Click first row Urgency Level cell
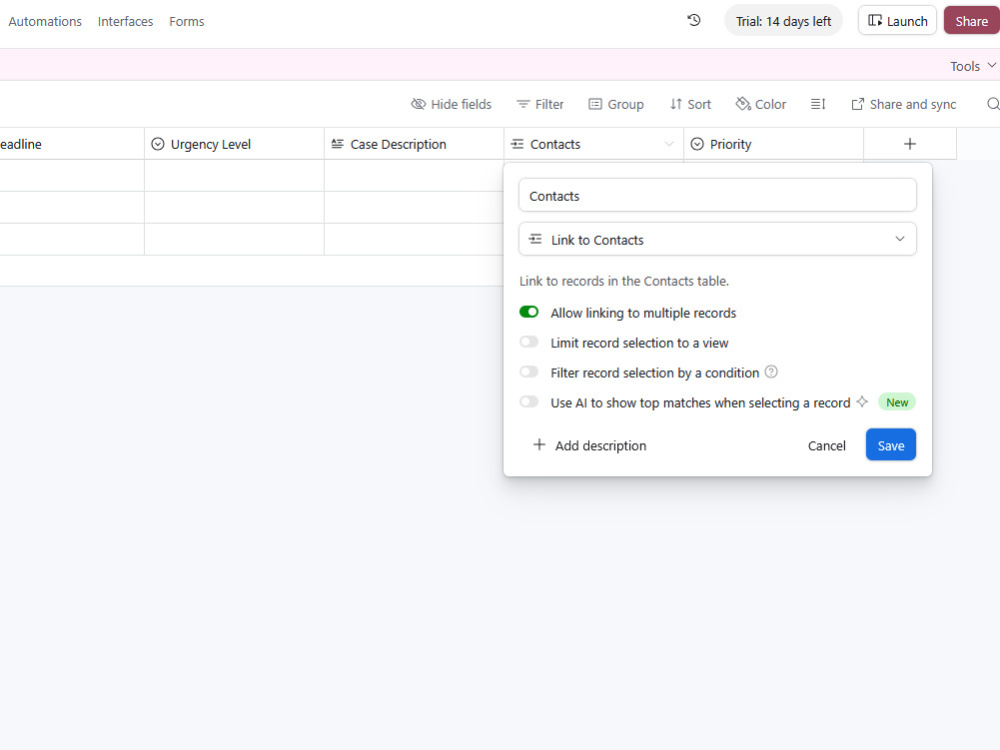 tap(234, 175)
